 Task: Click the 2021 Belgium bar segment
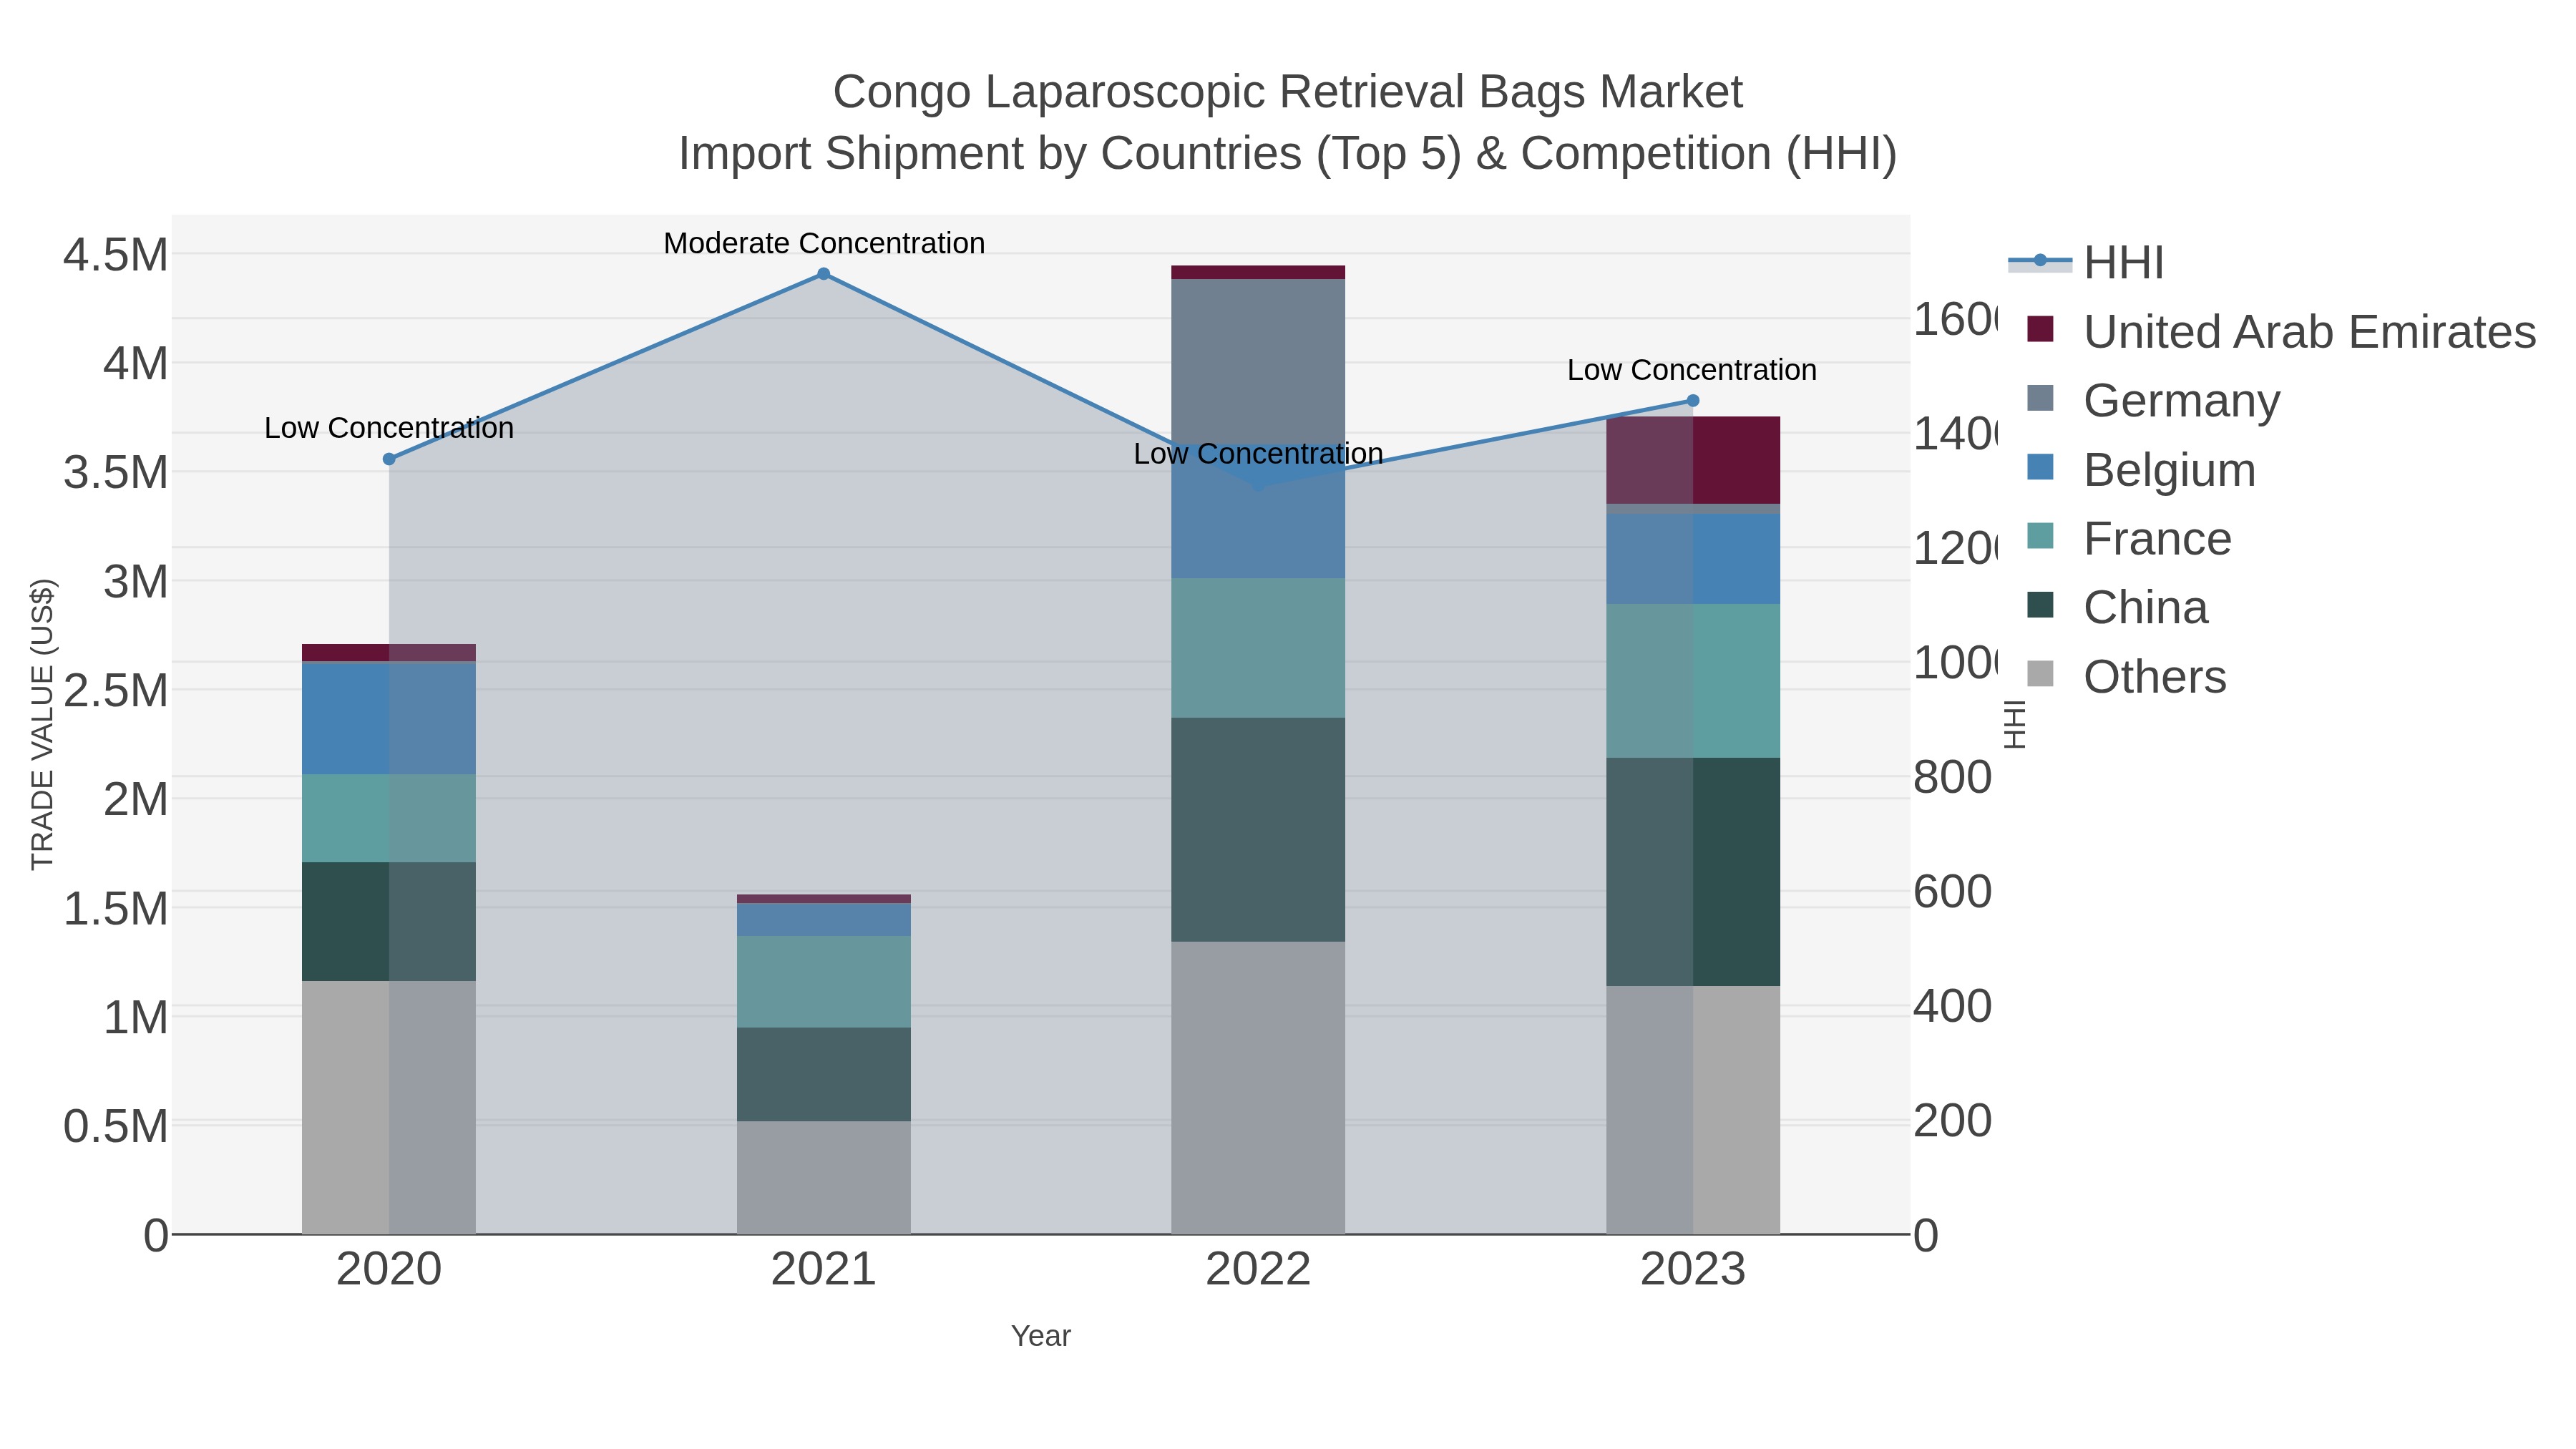[823, 919]
